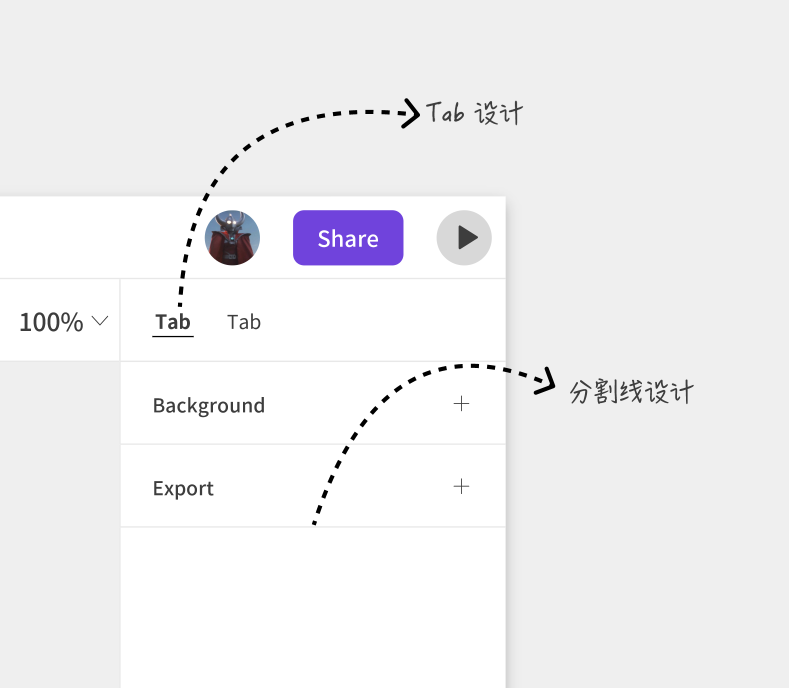Click the dotted curve starting below the Export row

330,478
